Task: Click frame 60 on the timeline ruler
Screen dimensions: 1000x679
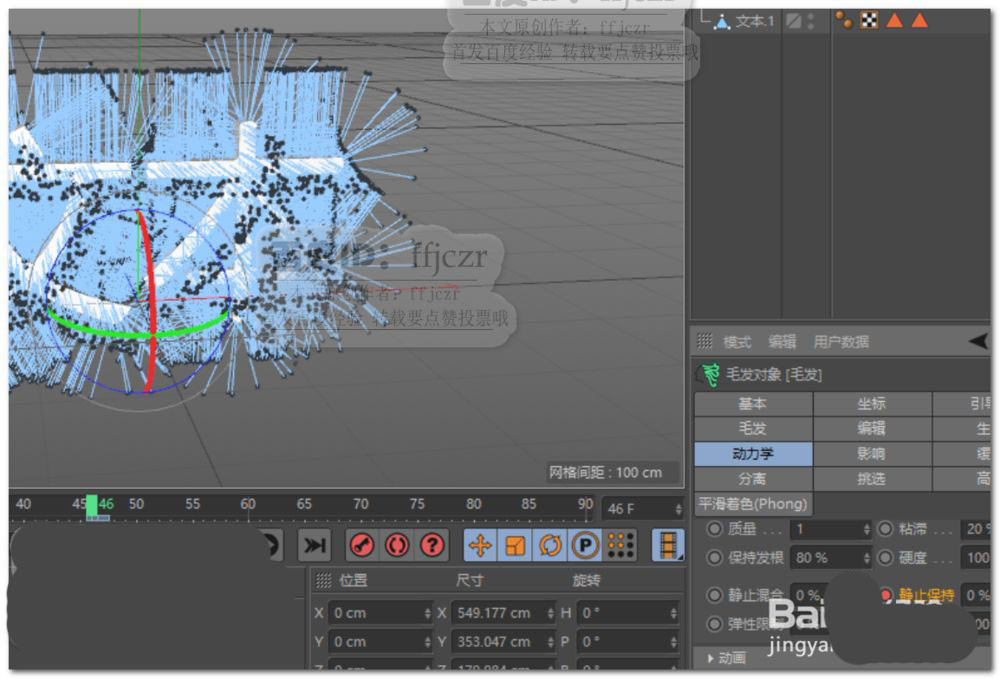Action: click(247, 504)
